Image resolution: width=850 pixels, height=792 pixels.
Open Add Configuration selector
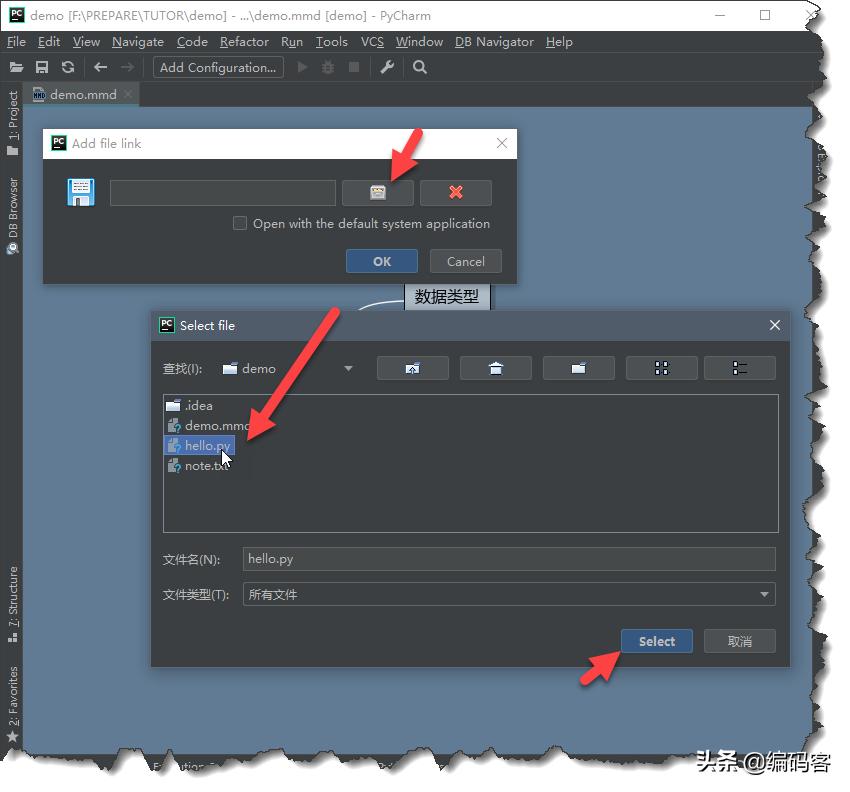pyautogui.click(x=218, y=67)
